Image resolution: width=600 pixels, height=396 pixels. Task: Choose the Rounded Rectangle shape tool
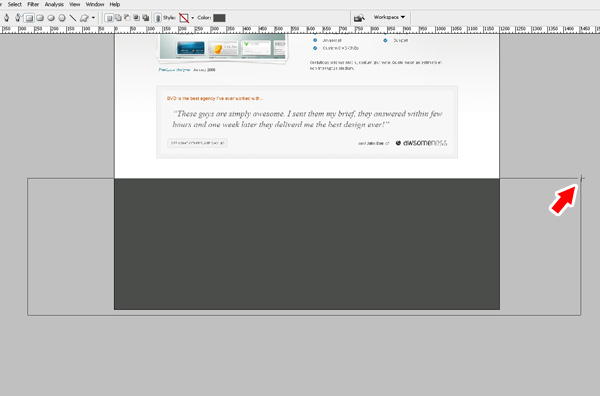(x=40, y=18)
